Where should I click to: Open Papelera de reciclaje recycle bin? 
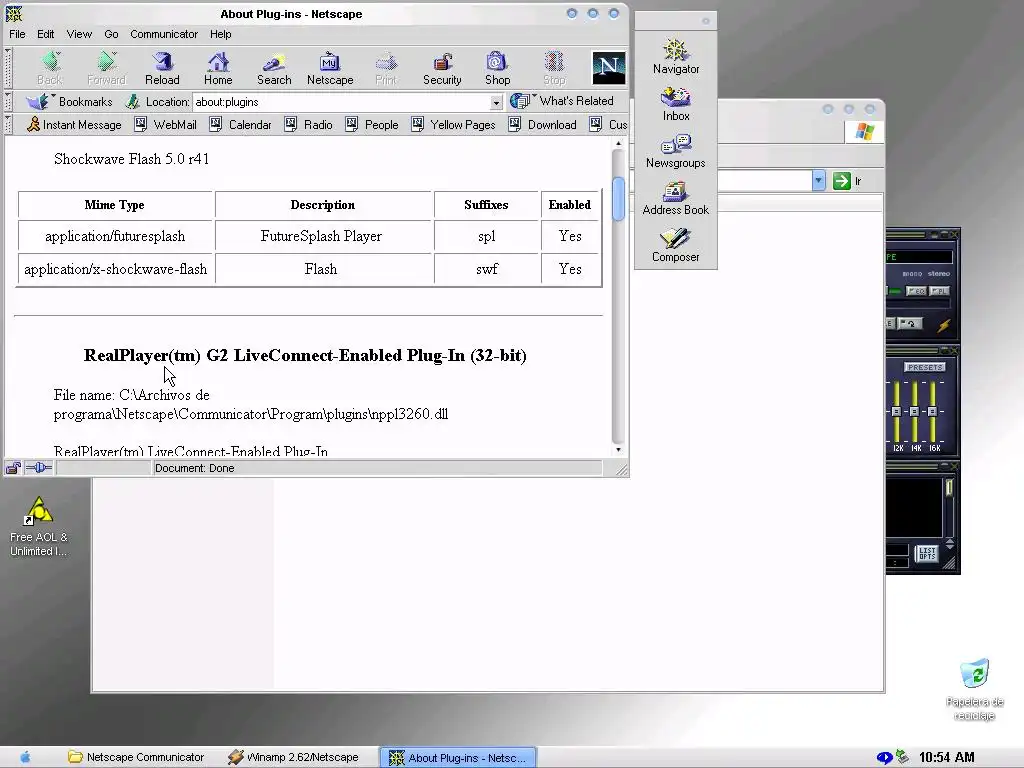click(974, 690)
